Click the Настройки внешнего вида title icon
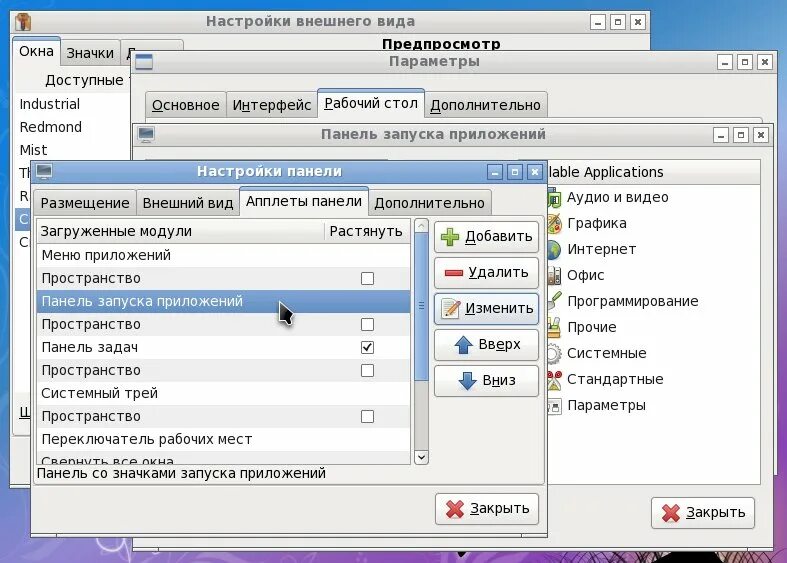 coord(23,22)
